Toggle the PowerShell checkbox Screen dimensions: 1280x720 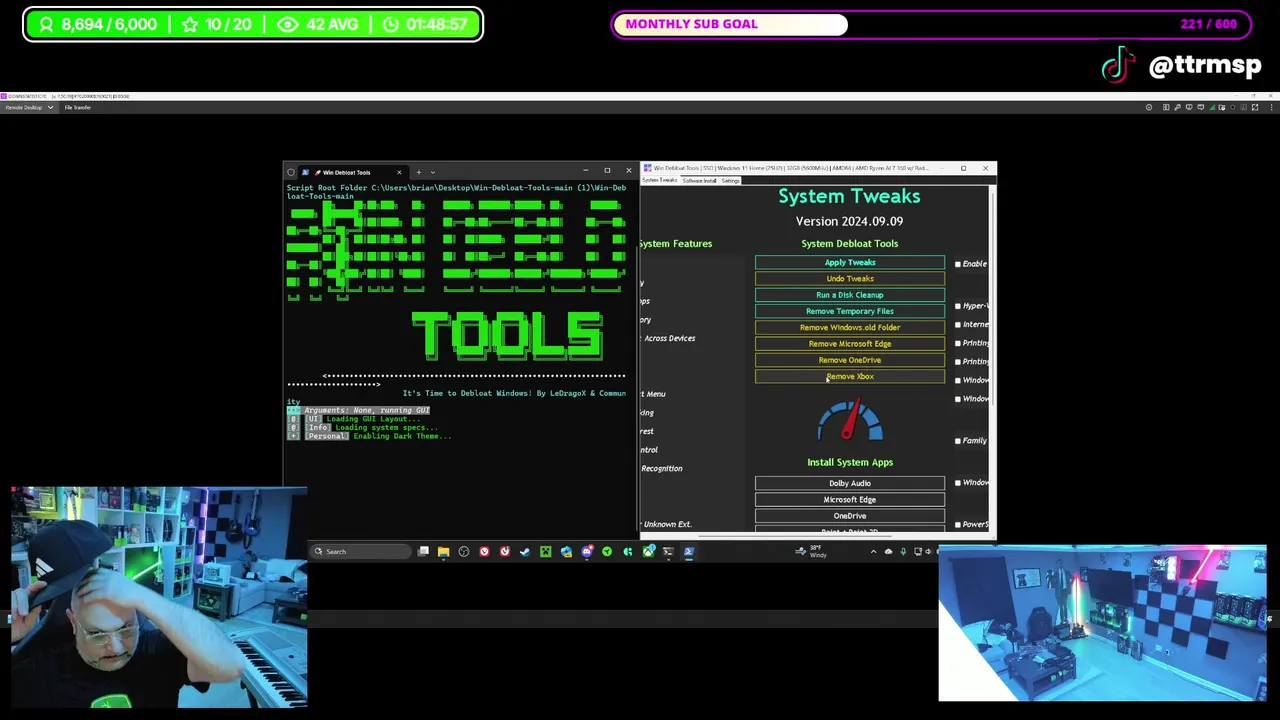(x=958, y=525)
